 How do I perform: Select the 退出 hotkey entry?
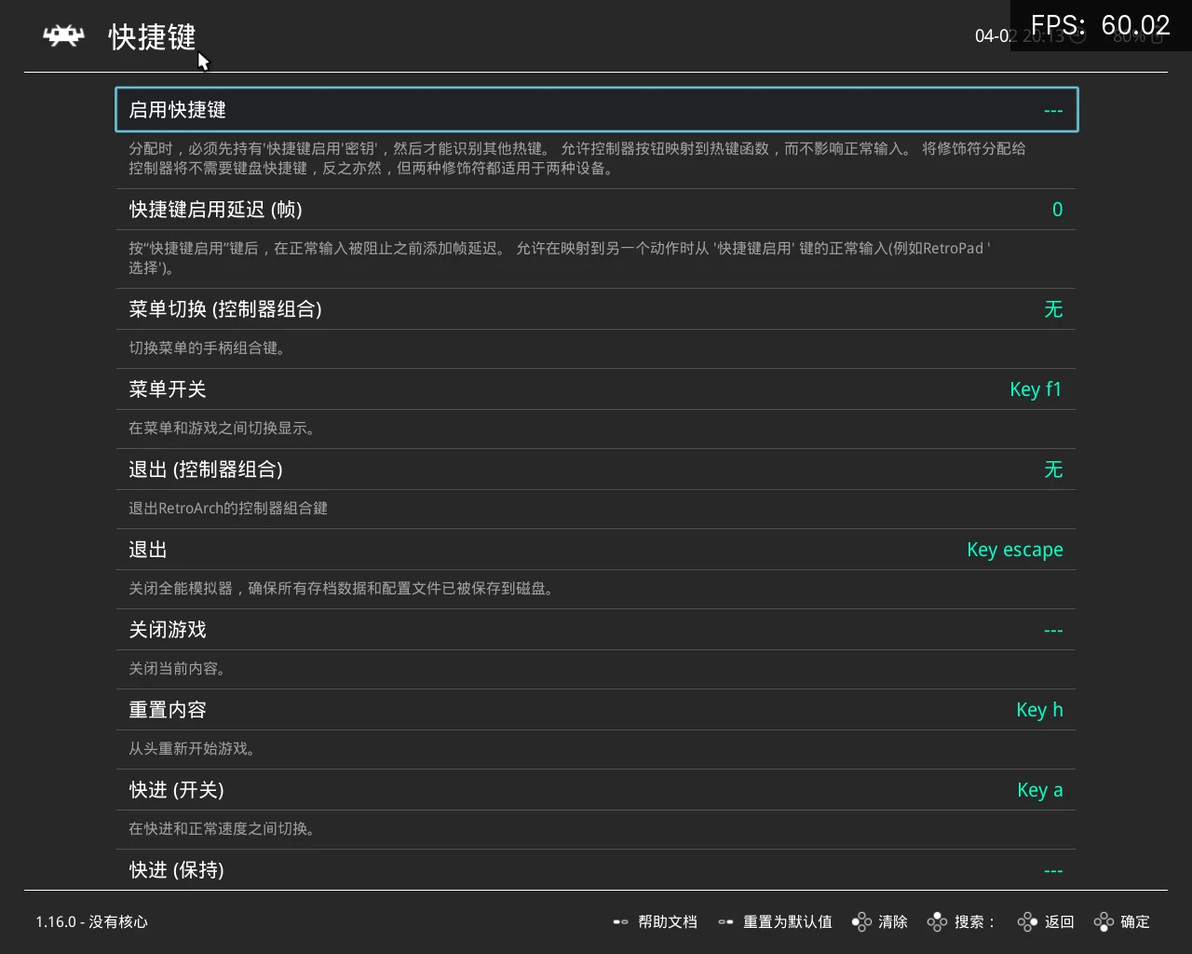click(x=596, y=550)
